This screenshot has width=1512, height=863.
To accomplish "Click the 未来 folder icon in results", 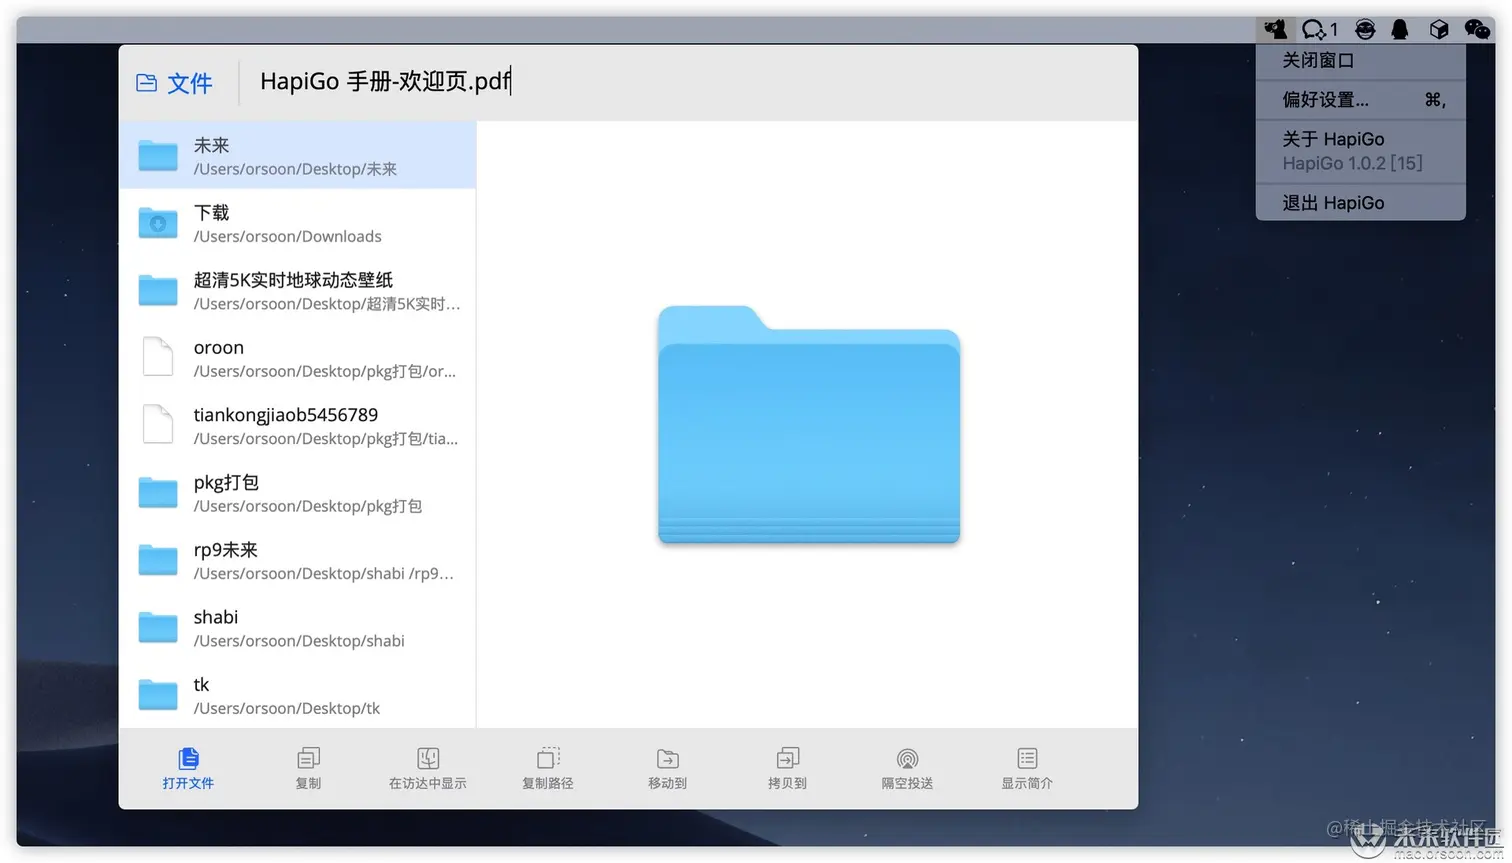I will [x=158, y=156].
